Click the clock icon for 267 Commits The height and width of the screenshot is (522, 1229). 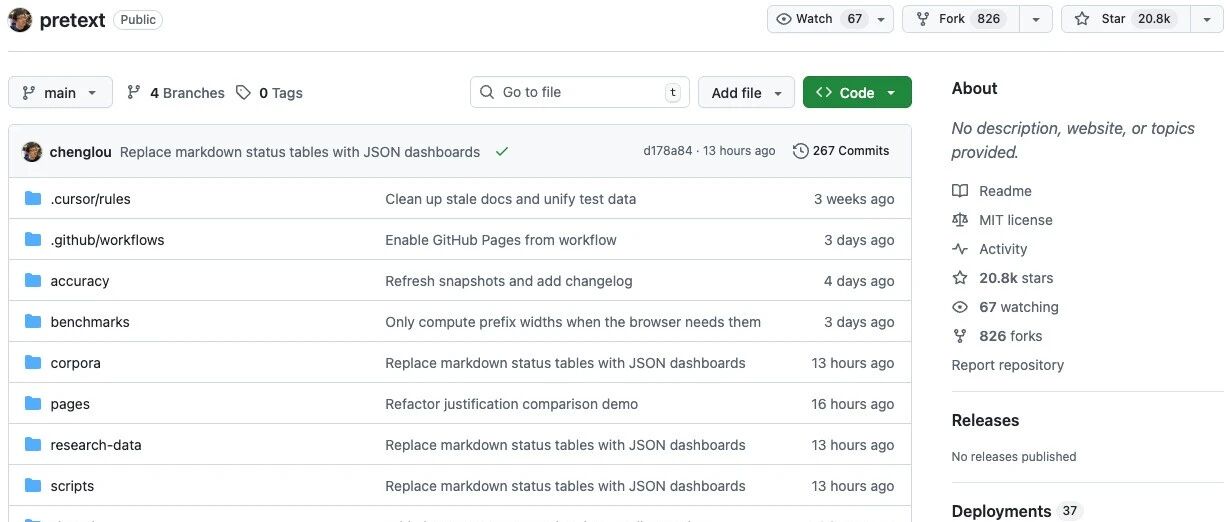(x=800, y=151)
